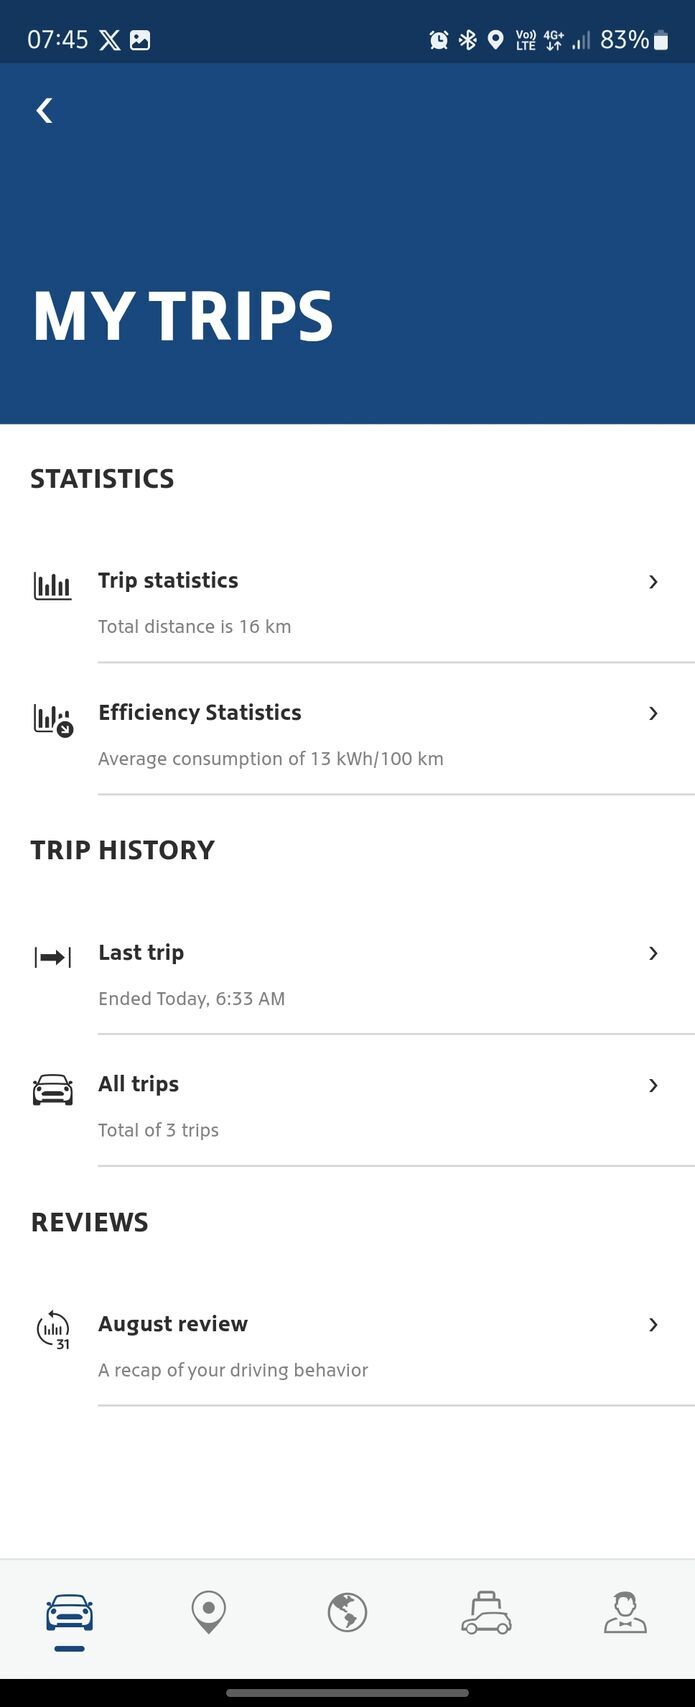Screen dimensions: 695x1707
Task: Expand Last trip chevron
Action: point(653,954)
